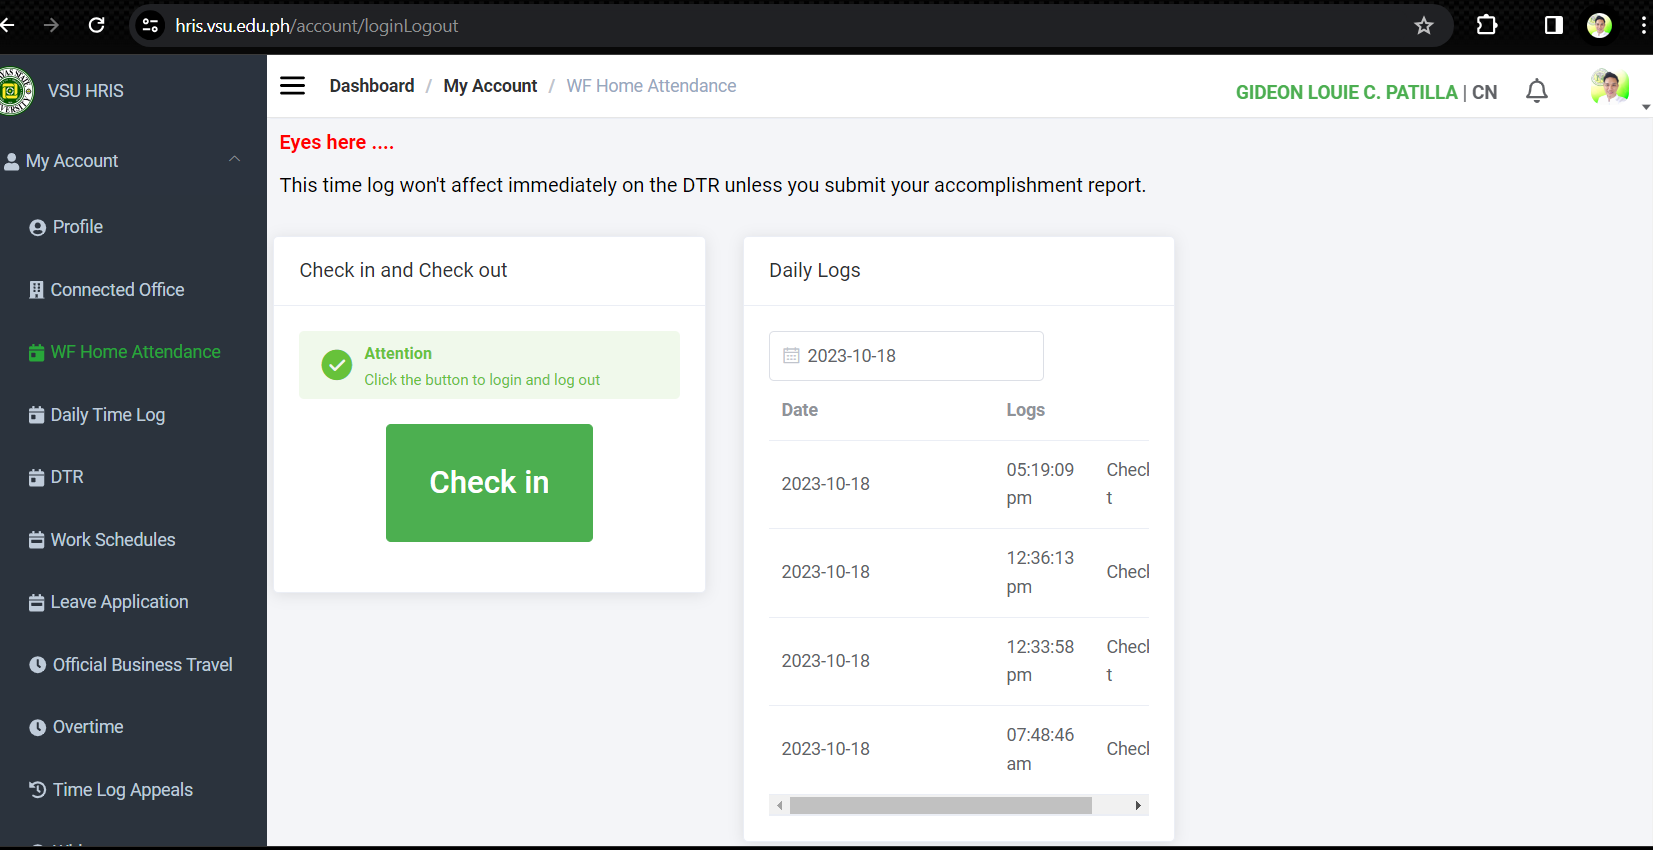Go to Leave Application page
Viewport: 1653px width, 850px height.
pos(119,602)
